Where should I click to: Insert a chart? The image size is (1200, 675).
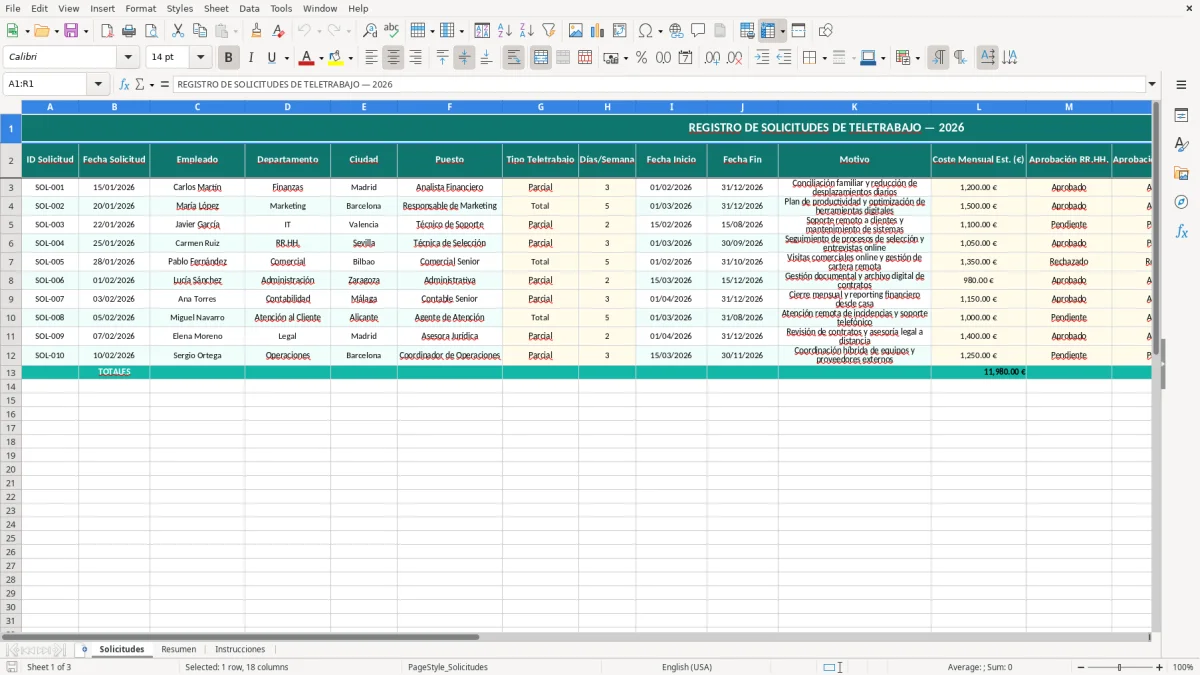click(598, 31)
